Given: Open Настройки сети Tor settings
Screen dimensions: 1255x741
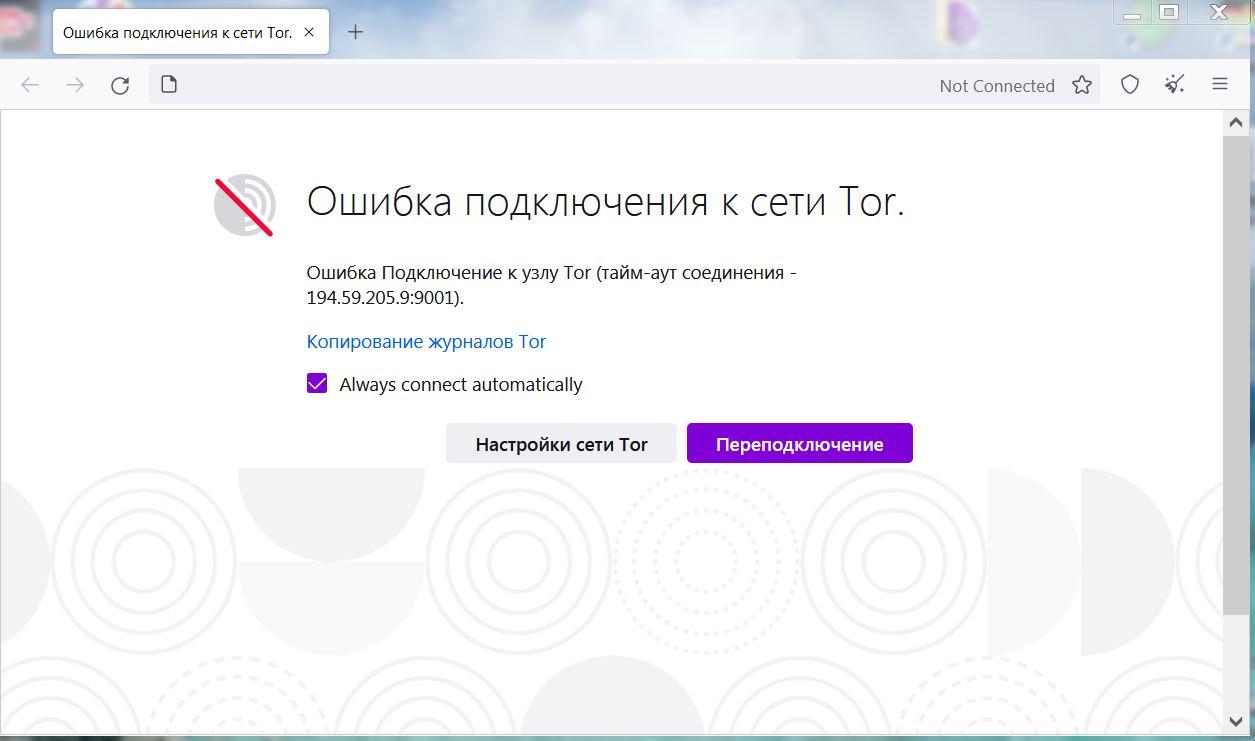Looking at the screenshot, I should click(561, 444).
